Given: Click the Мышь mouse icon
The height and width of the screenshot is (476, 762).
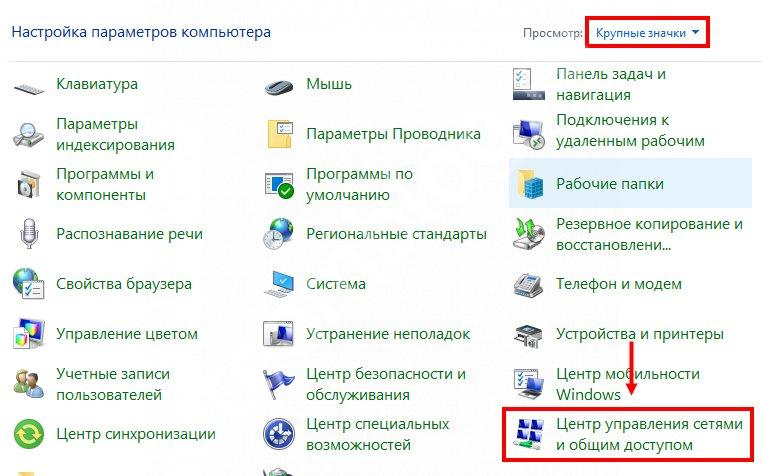Looking at the screenshot, I should tap(279, 87).
